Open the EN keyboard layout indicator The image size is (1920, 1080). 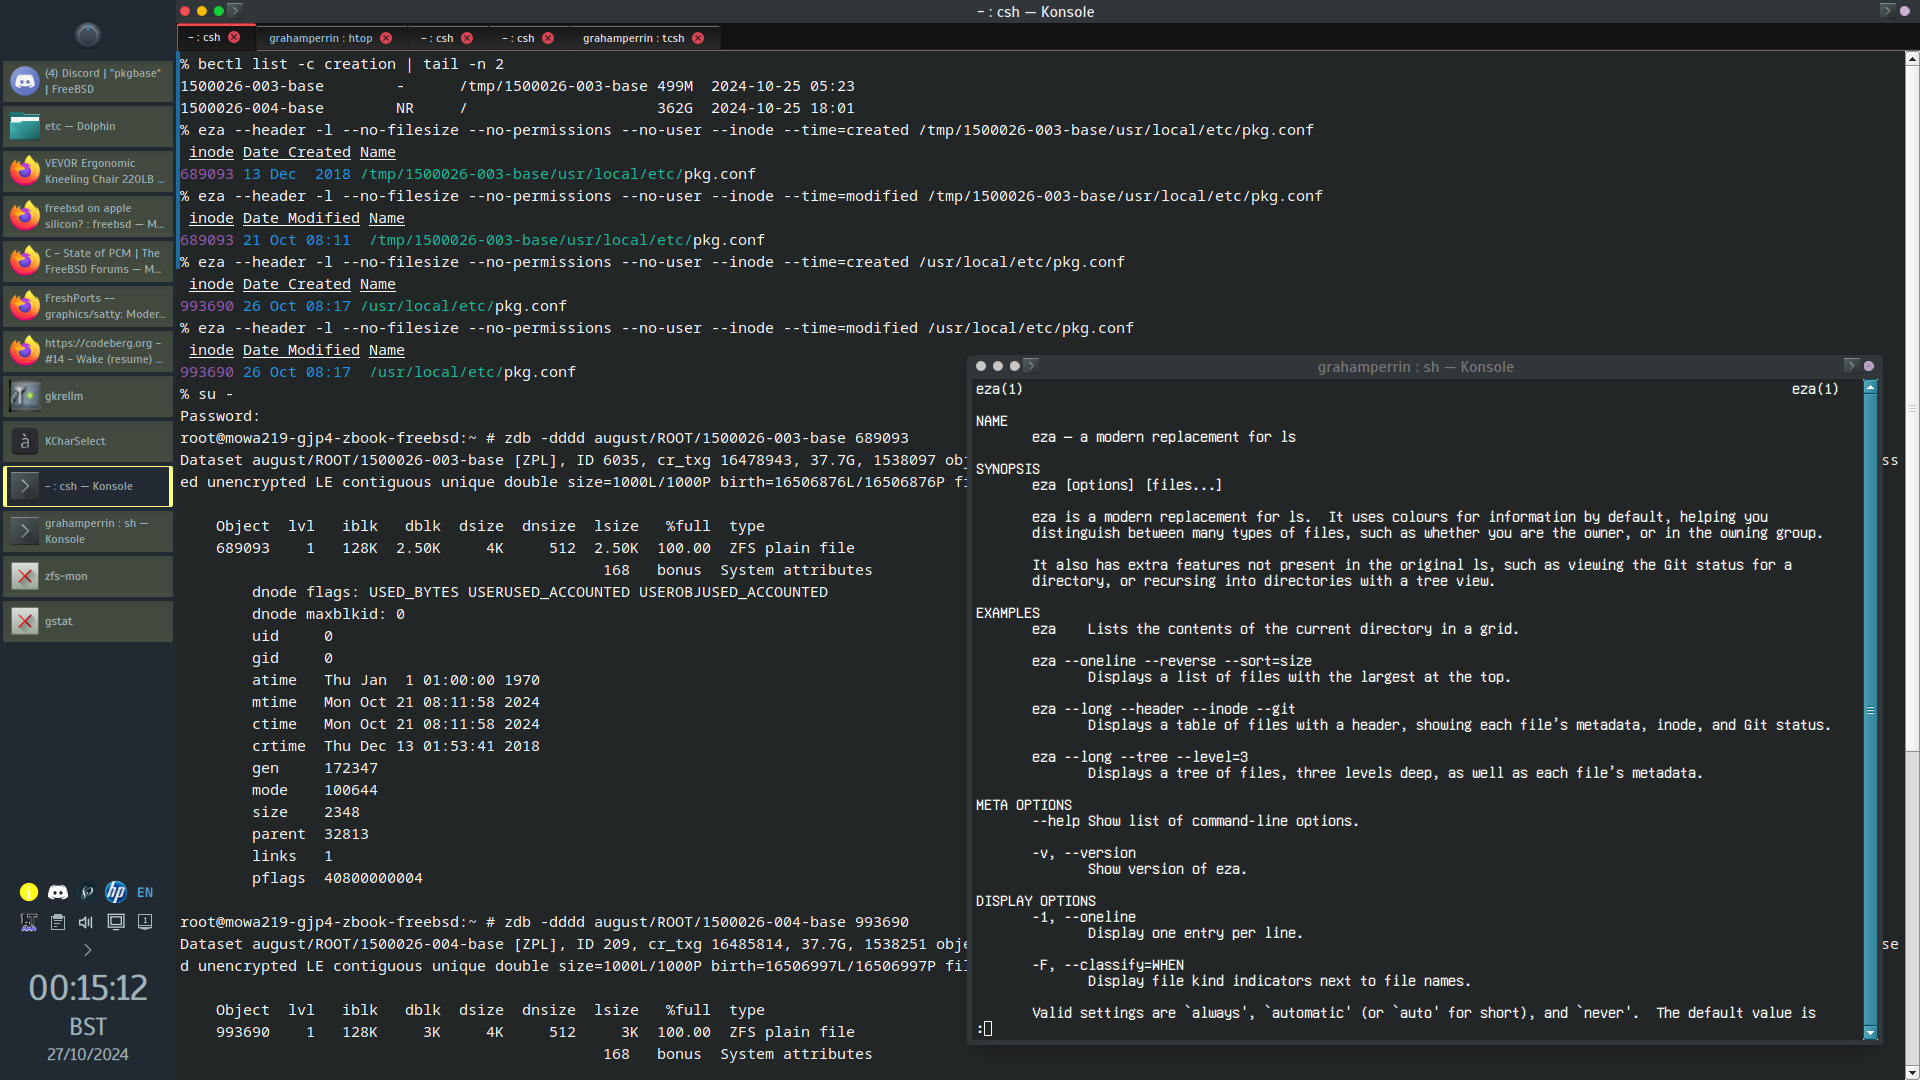(x=145, y=892)
